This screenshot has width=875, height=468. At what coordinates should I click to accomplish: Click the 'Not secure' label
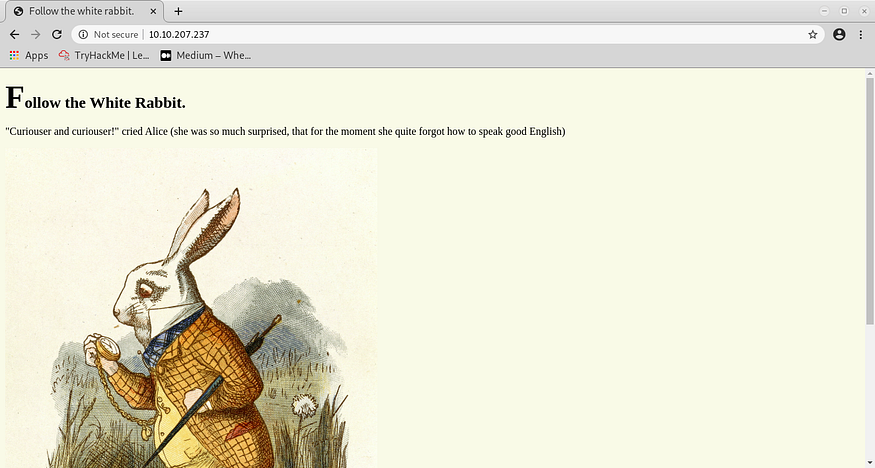click(116, 35)
